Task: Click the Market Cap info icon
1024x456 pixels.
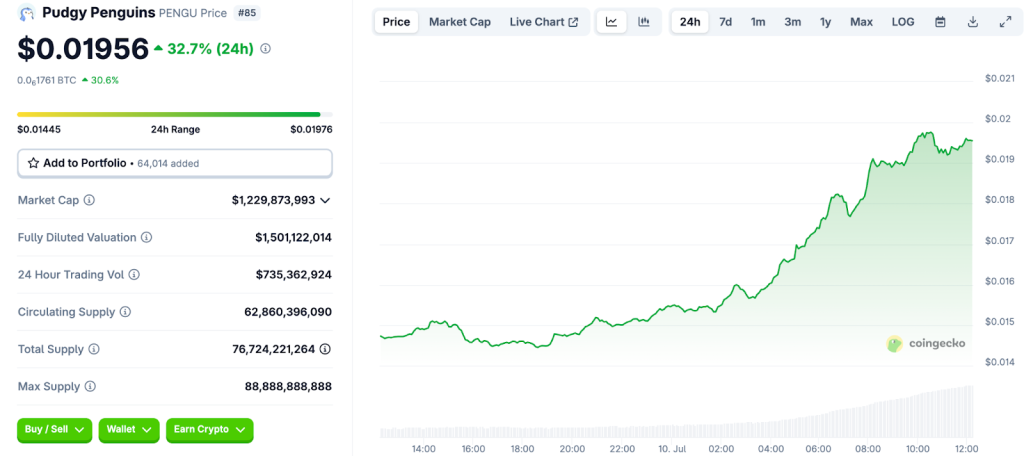Action: point(89,200)
